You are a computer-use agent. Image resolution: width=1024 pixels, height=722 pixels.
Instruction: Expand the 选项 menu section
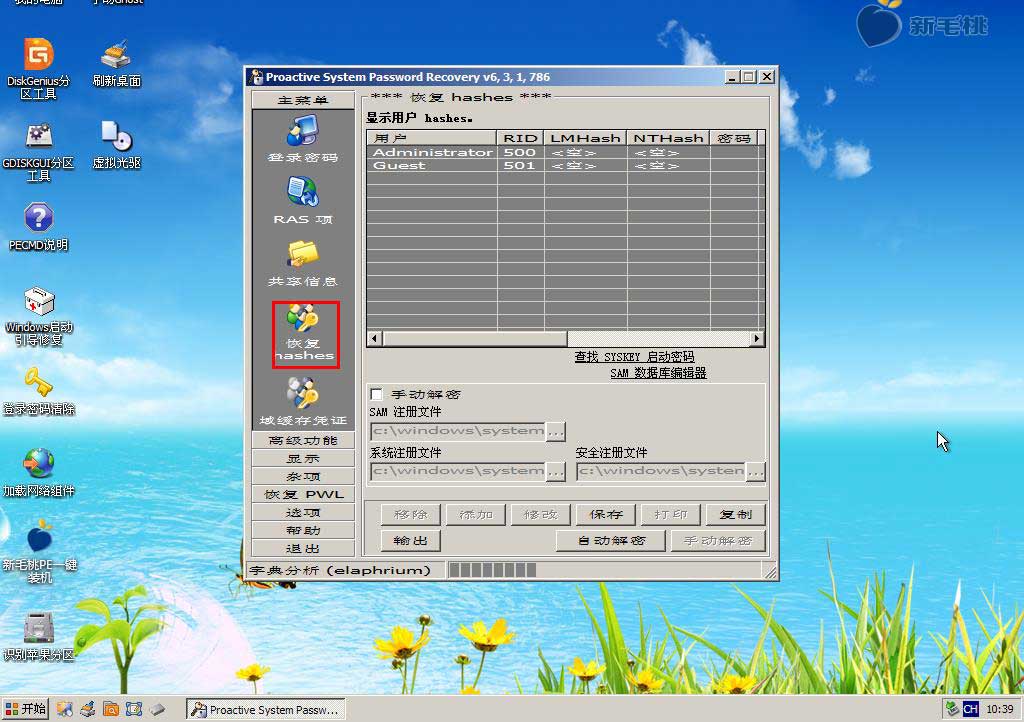click(x=303, y=512)
